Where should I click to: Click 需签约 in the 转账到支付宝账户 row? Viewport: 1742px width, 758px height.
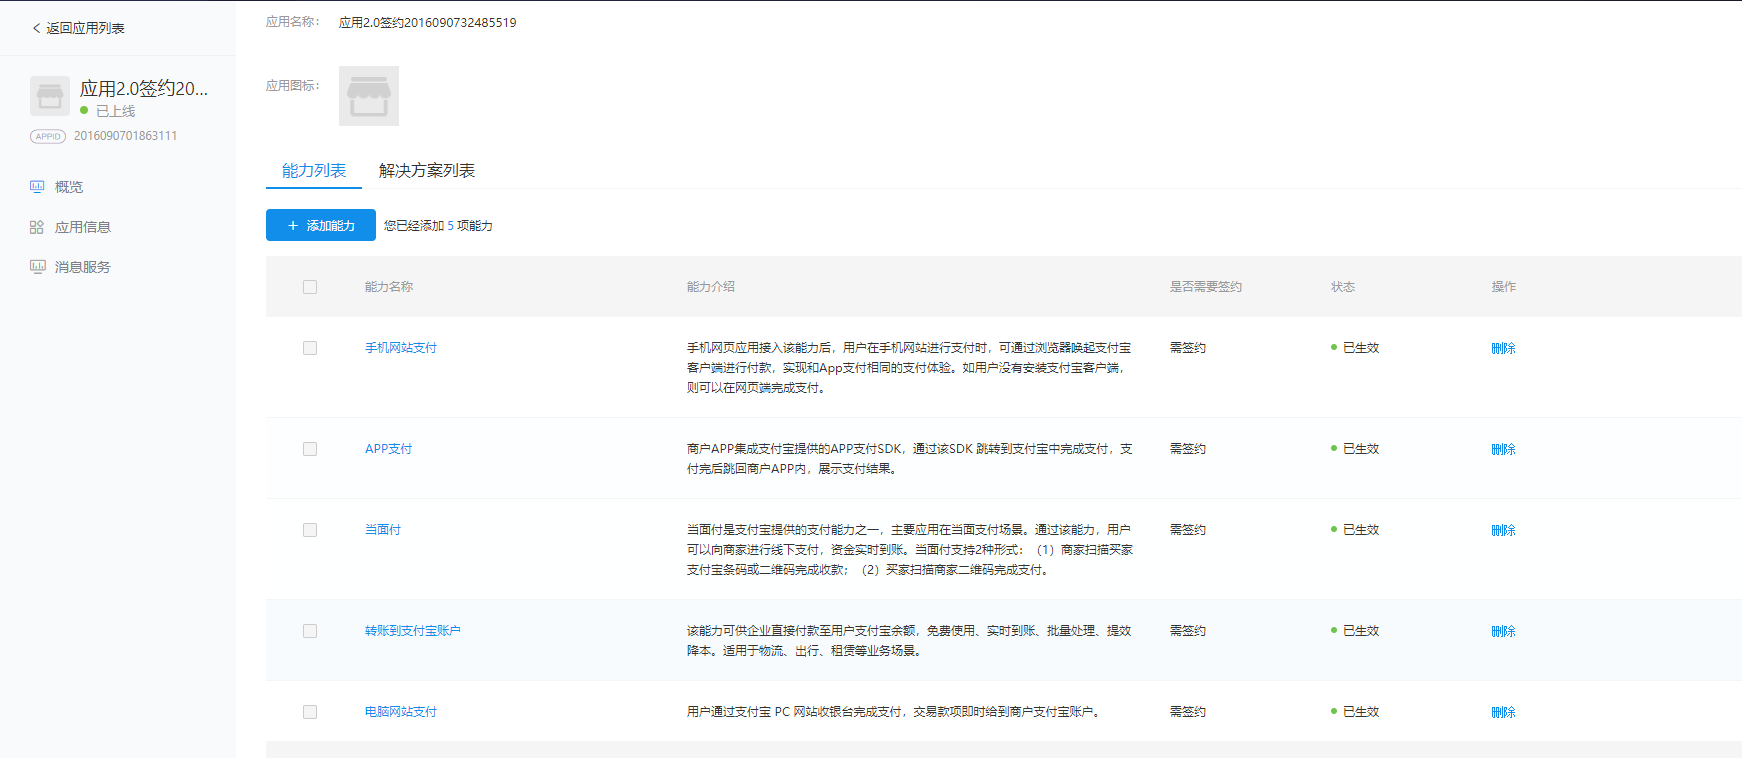tap(1188, 631)
